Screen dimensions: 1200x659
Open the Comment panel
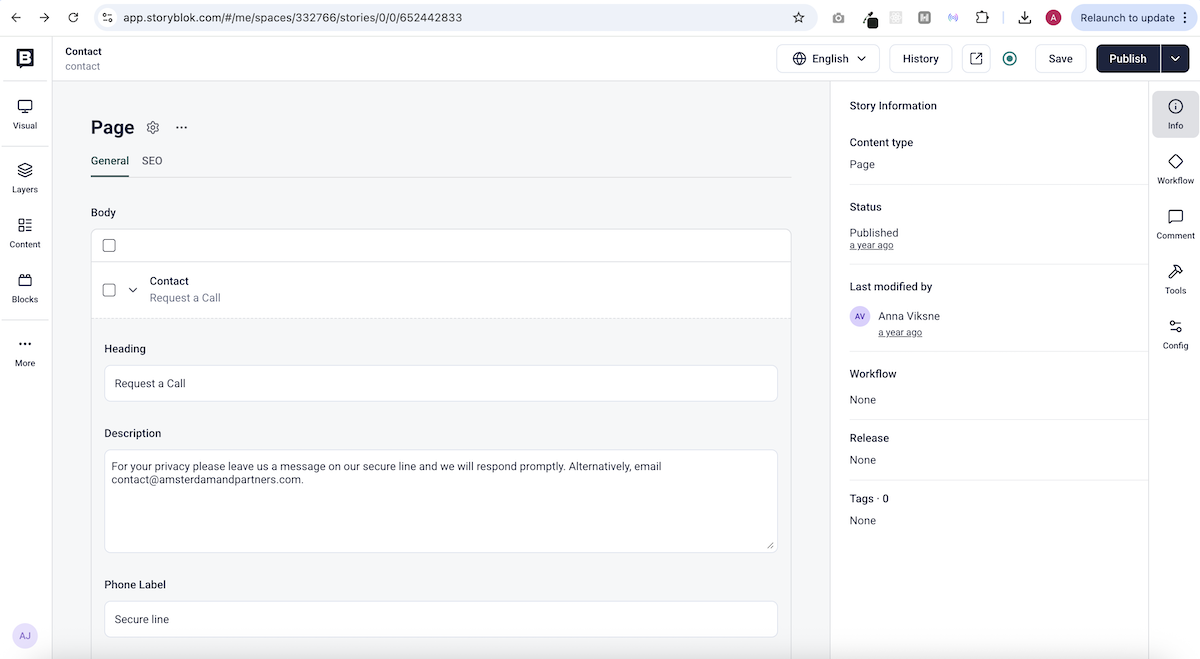point(1174,222)
